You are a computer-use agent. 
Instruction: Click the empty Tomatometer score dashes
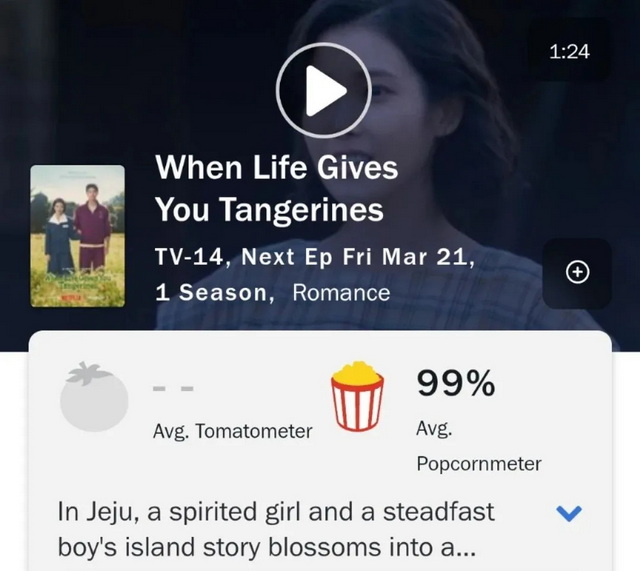point(173,389)
